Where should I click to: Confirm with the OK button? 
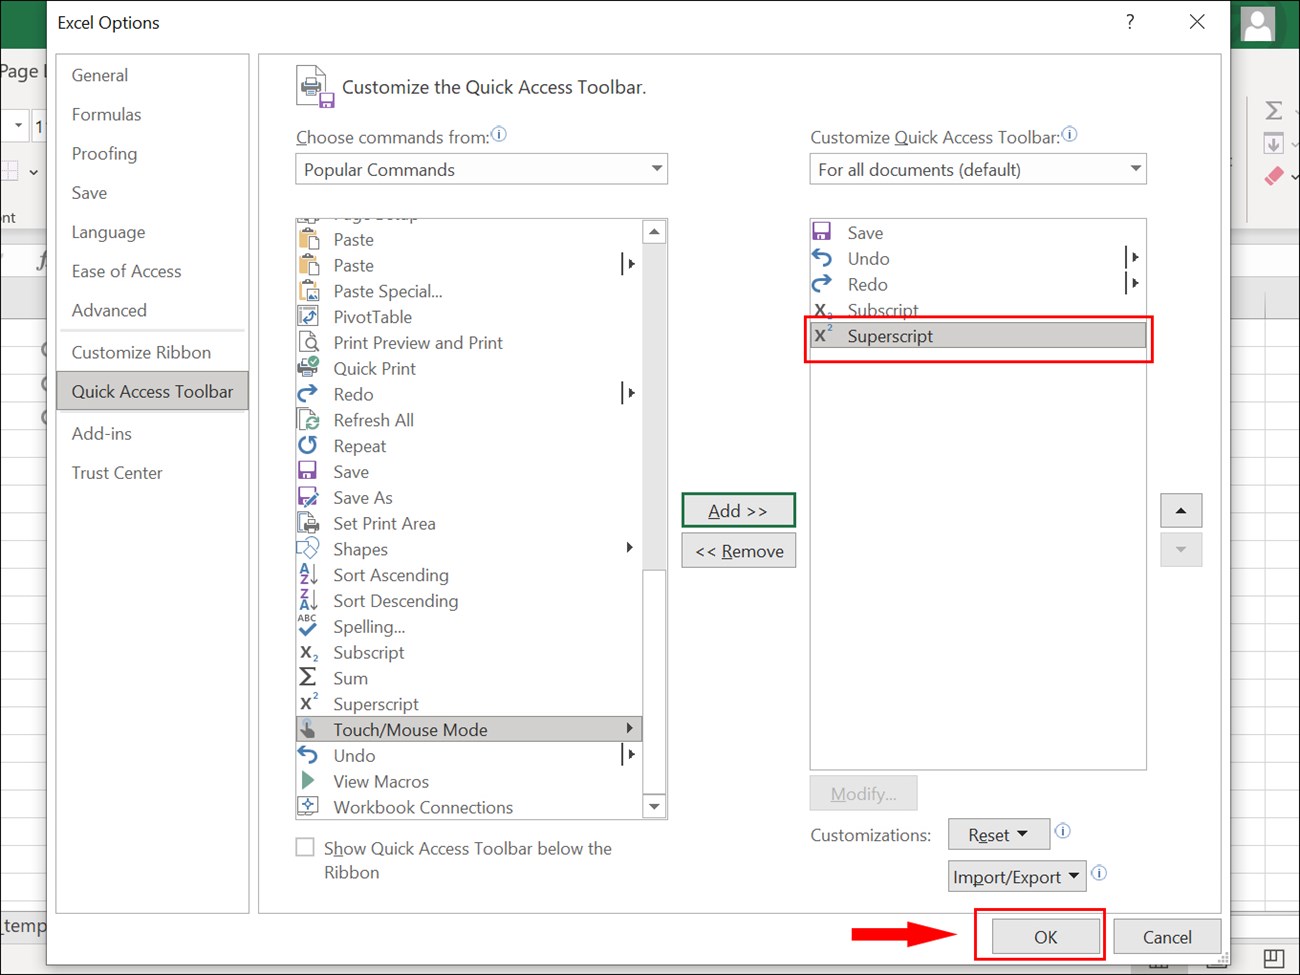click(x=1045, y=937)
